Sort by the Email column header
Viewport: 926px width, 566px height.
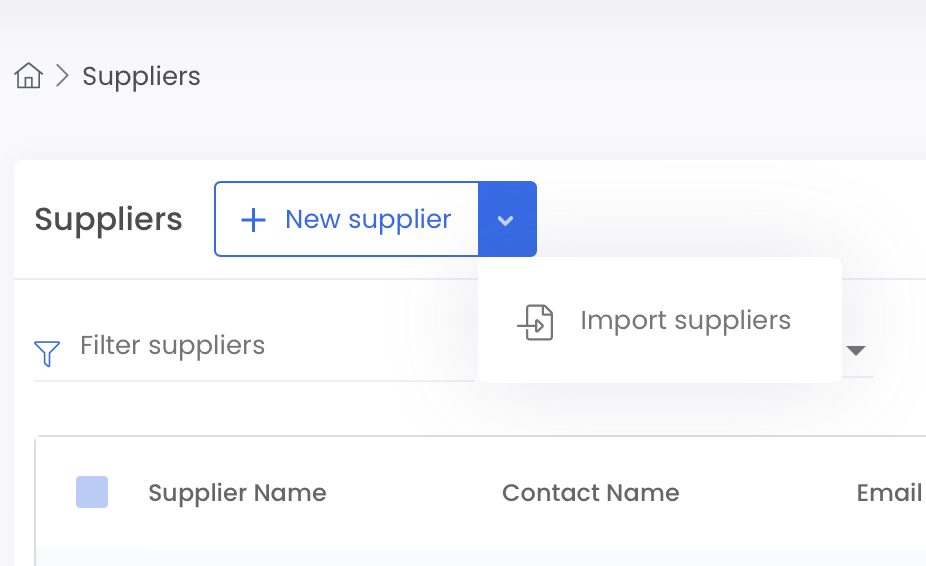pyautogui.click(x=889, y=493)
